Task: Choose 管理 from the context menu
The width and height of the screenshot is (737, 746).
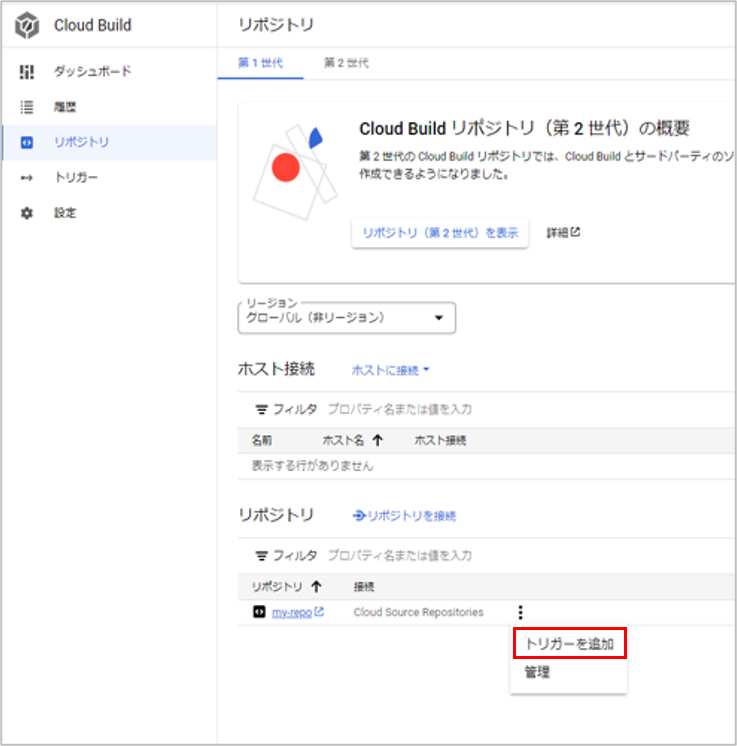Action: (537, 673)
